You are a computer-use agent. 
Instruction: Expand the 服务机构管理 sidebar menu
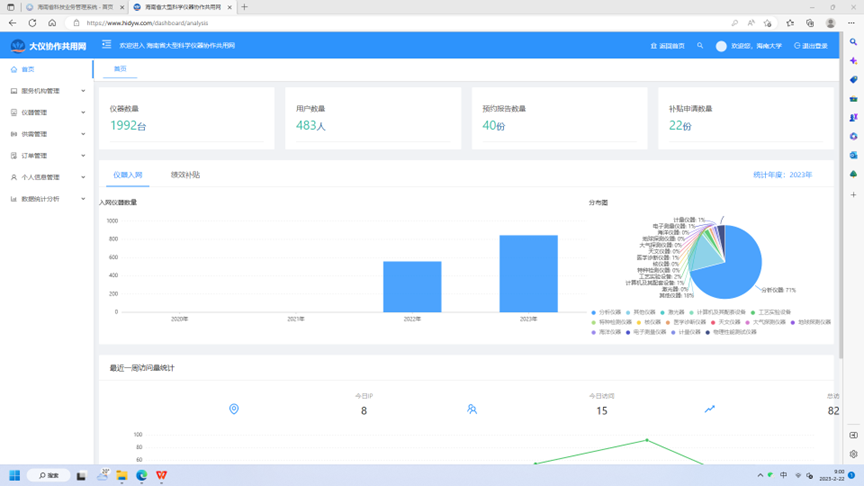tap(46, 91)
